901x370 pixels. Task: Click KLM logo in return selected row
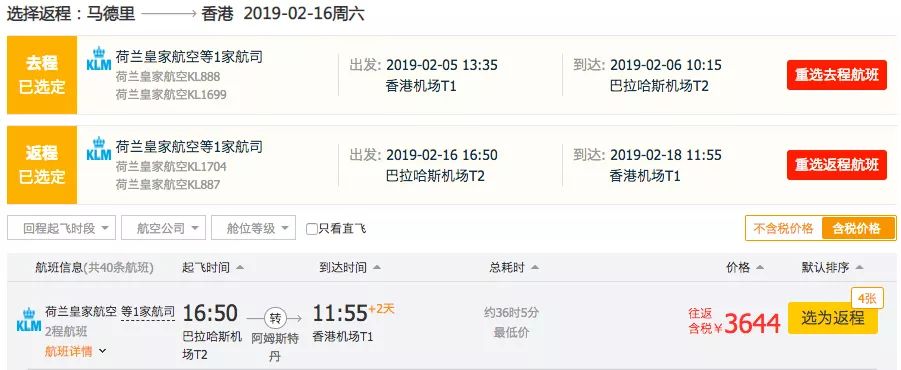click(98, 149)
